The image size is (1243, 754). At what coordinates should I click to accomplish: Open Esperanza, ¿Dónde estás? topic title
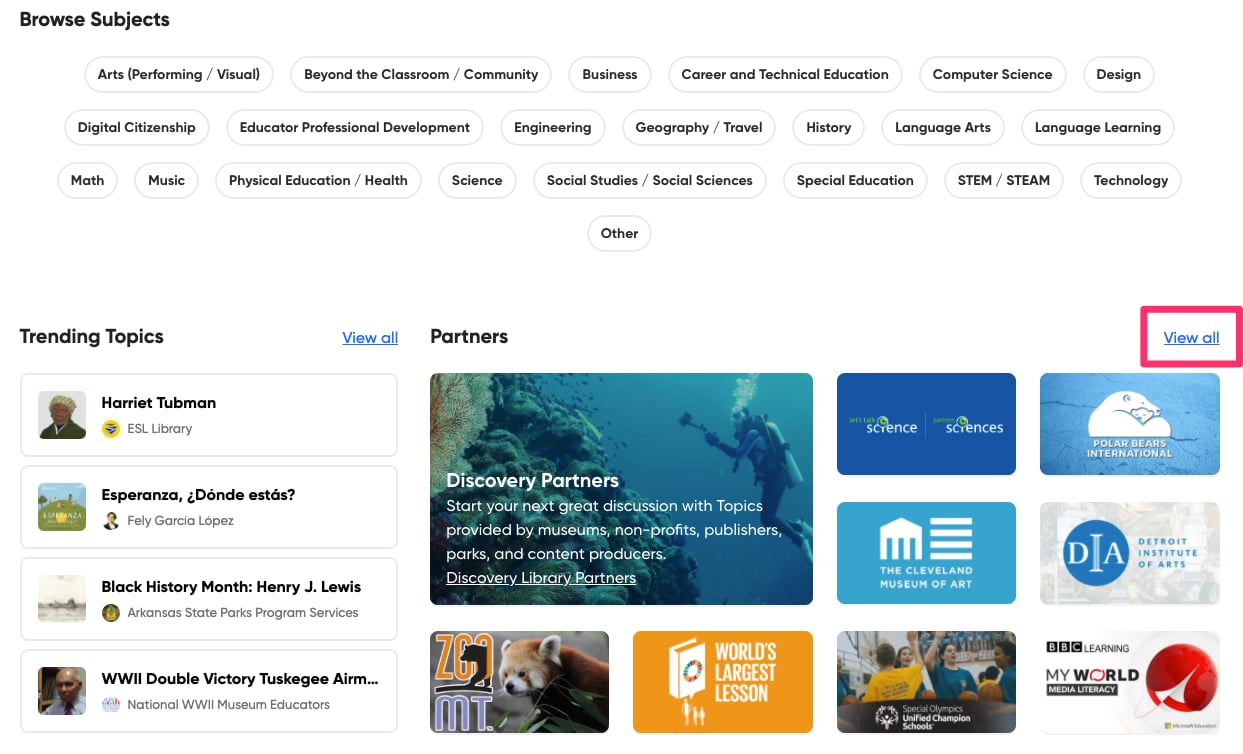pos(198,495)
